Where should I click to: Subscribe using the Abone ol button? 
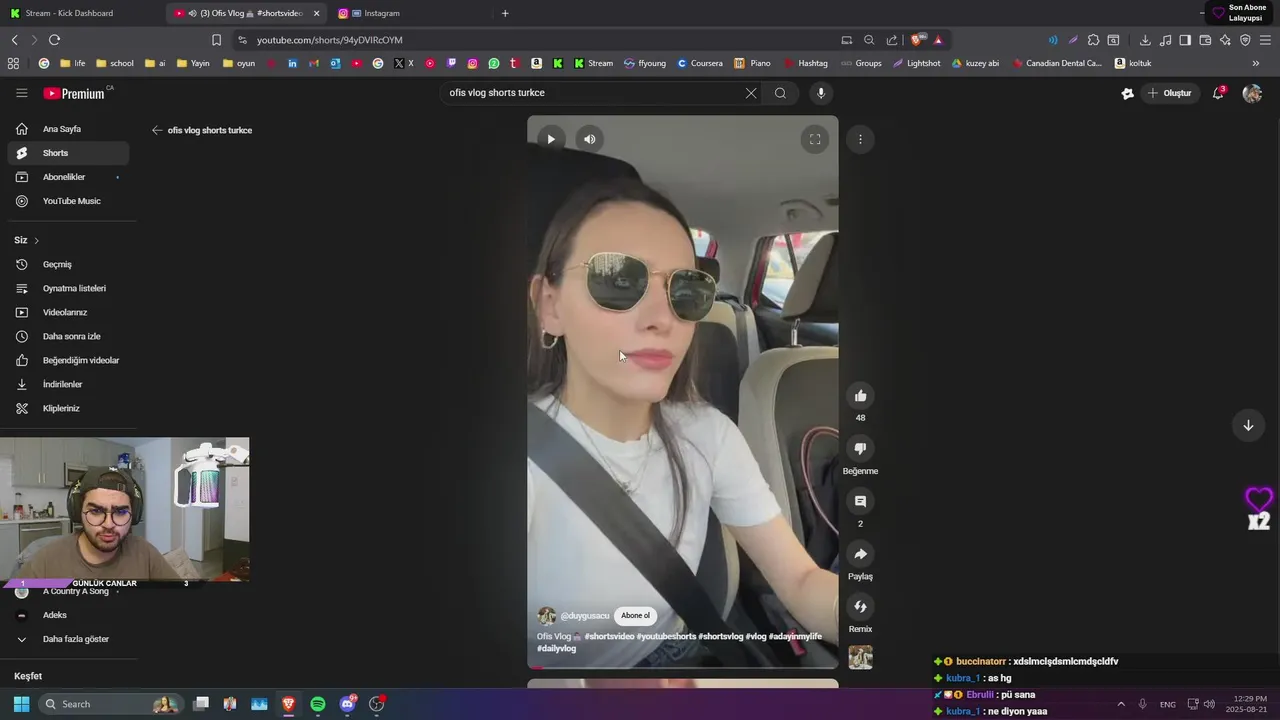(635, 616)
